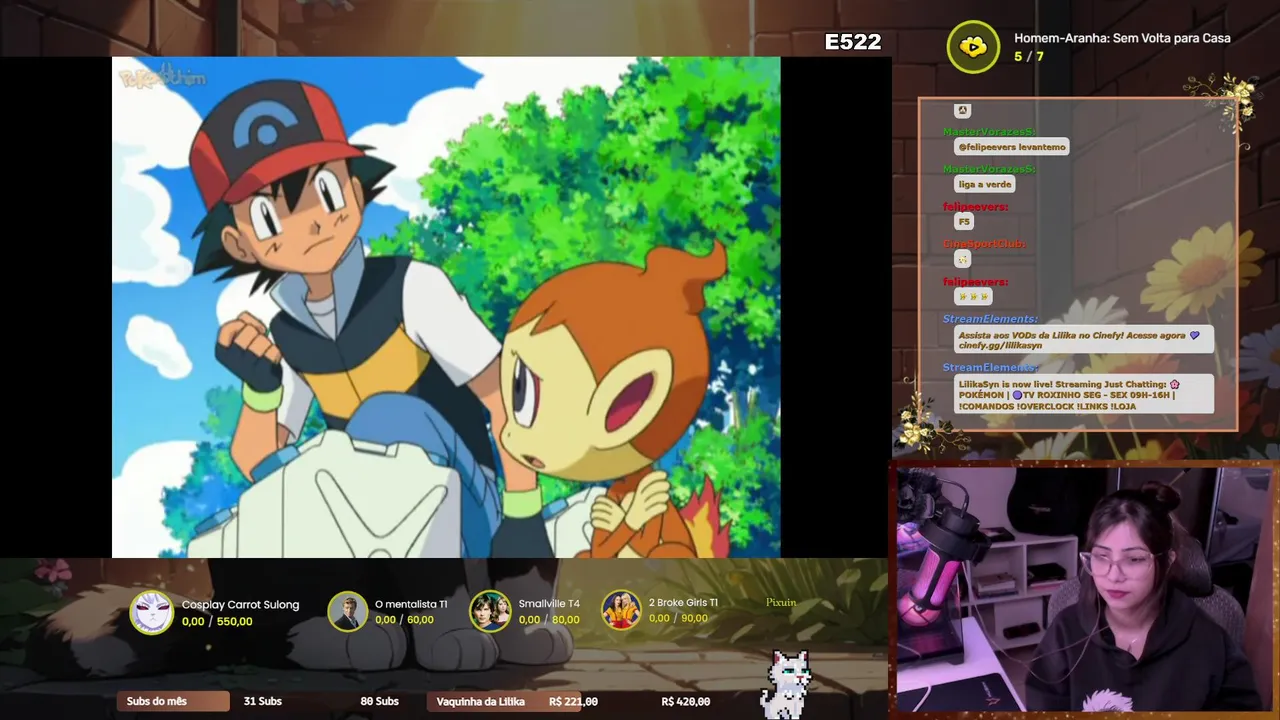Click the emote in CineSportClub's chat message

click(963, 259)
